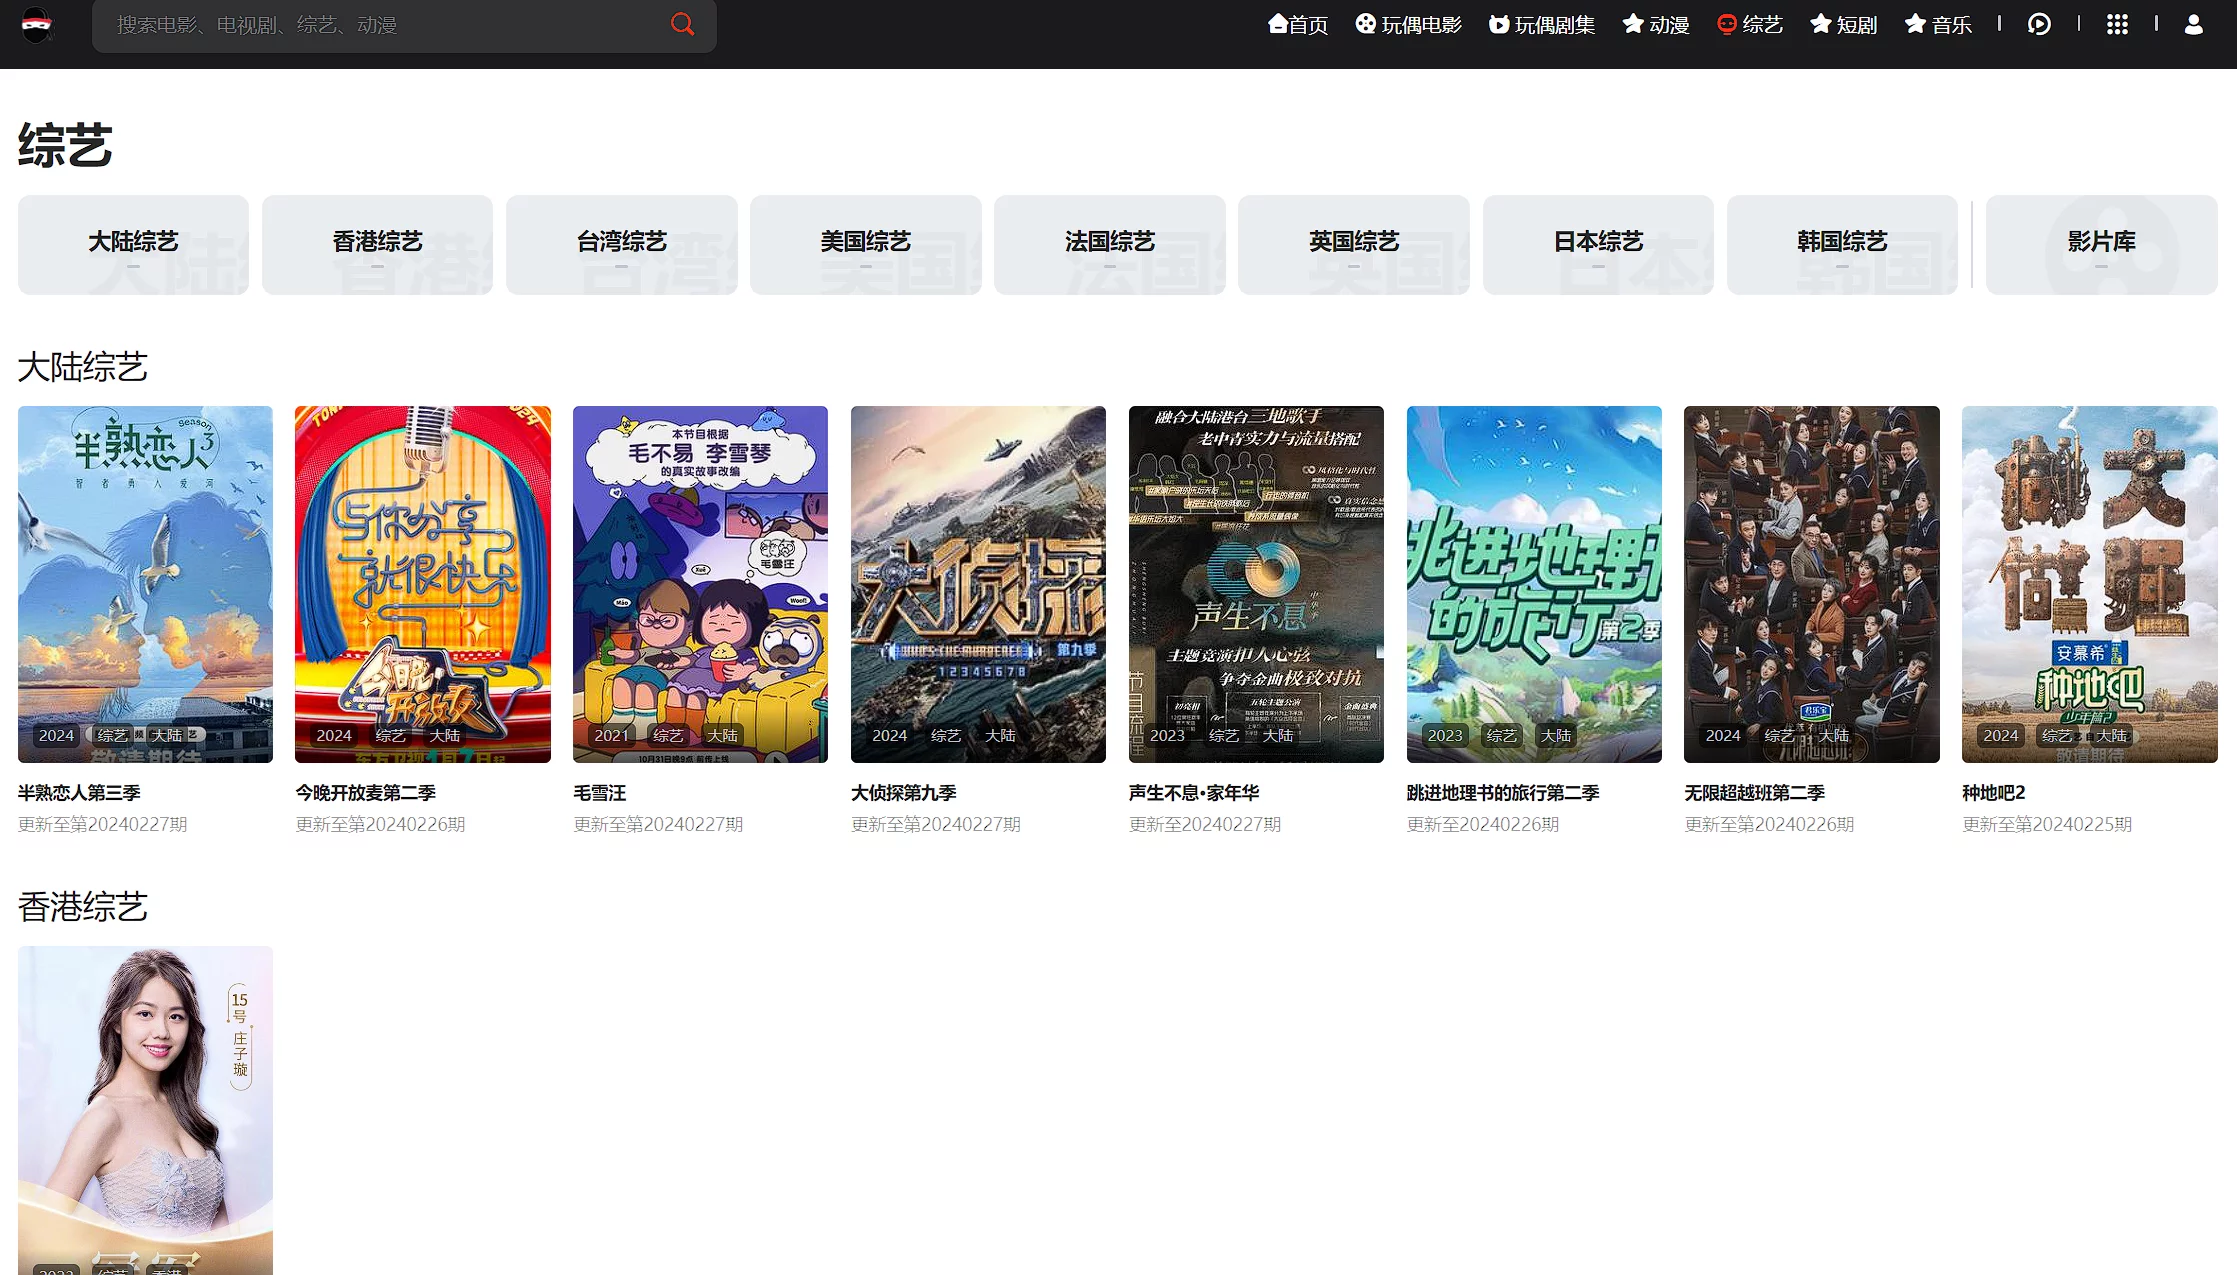The image size is (2237, 1275).
Task: Click the 大侦探第九季 title link
Action: pos(903,792)
